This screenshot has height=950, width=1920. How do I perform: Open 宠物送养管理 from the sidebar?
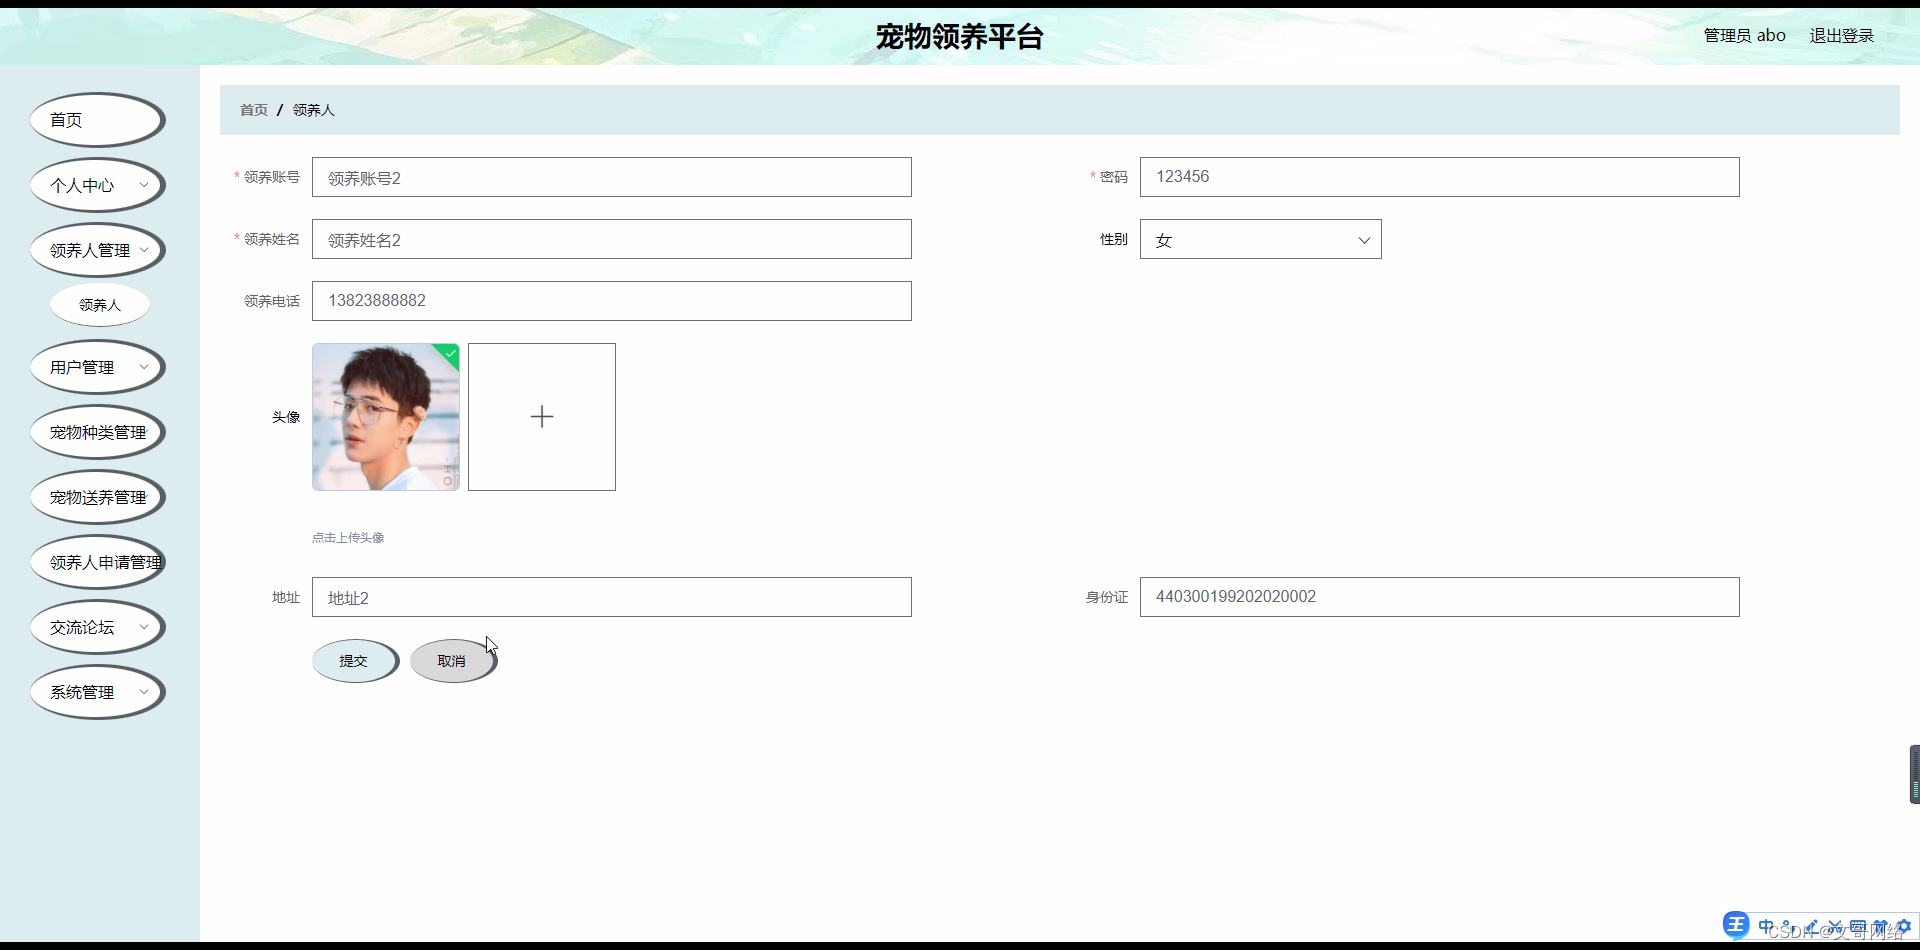(x=97, y=496)
